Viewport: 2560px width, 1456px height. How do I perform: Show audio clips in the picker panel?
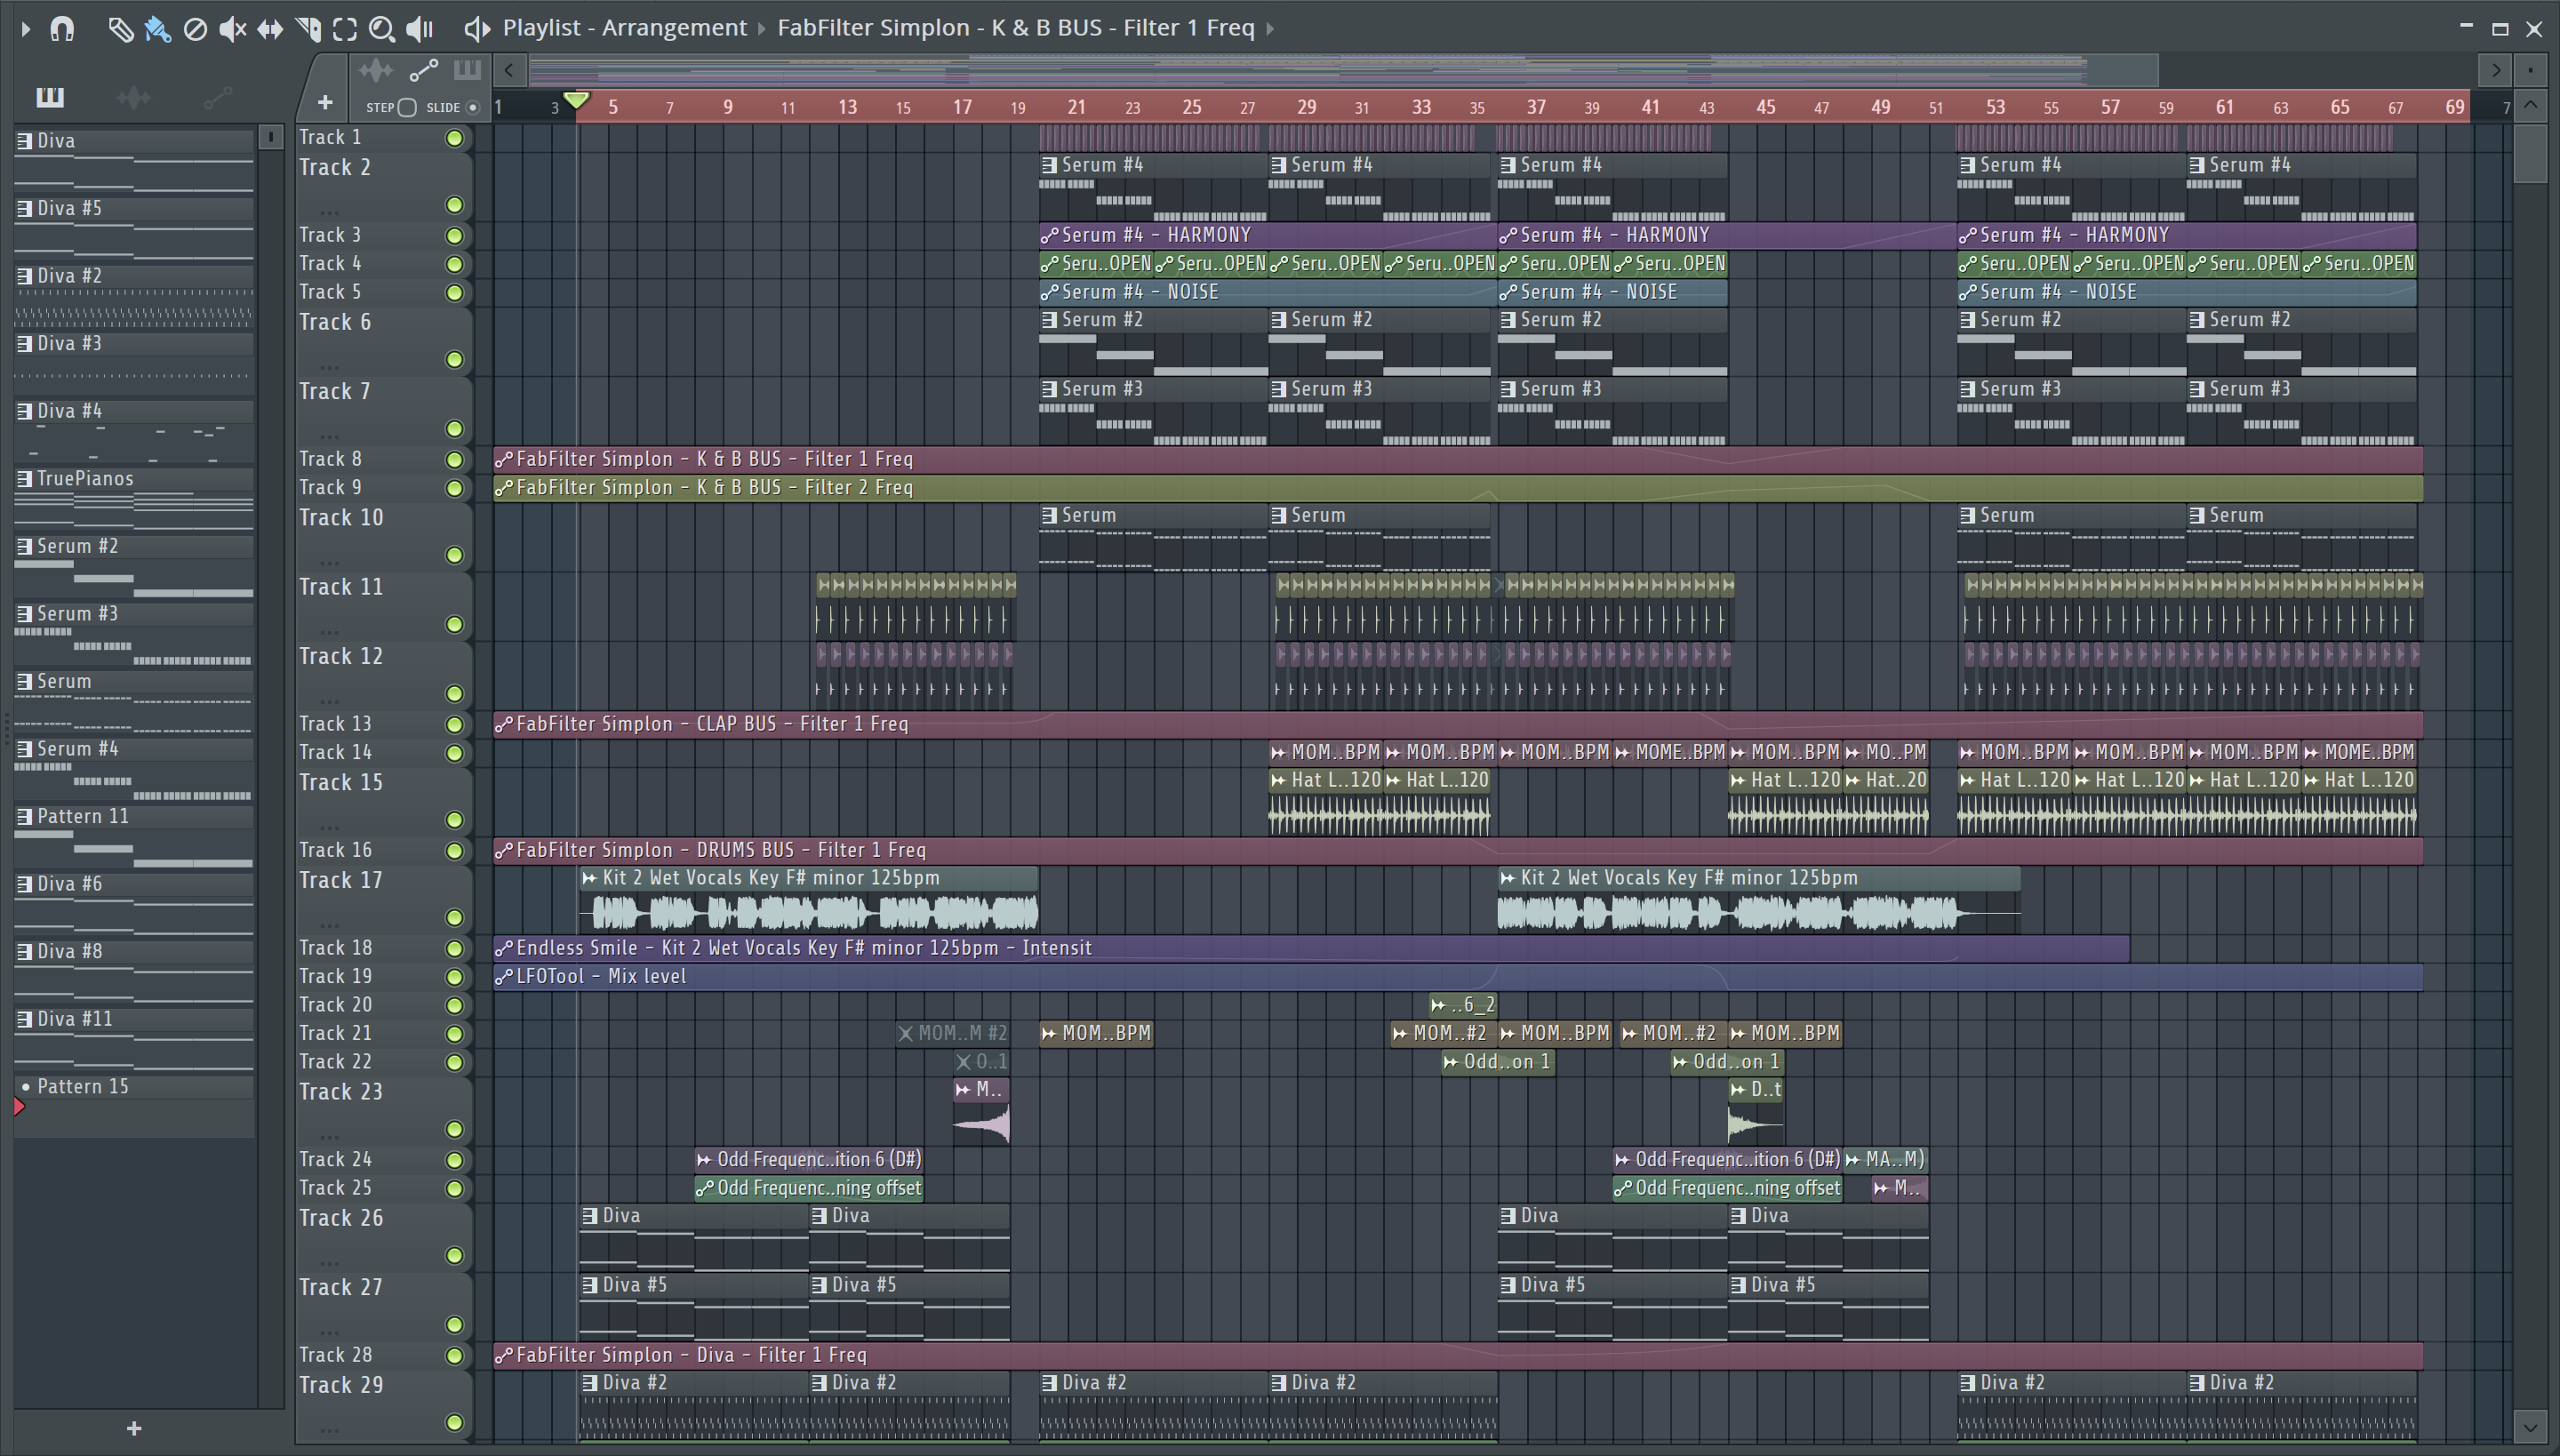[x=133, y=97]
